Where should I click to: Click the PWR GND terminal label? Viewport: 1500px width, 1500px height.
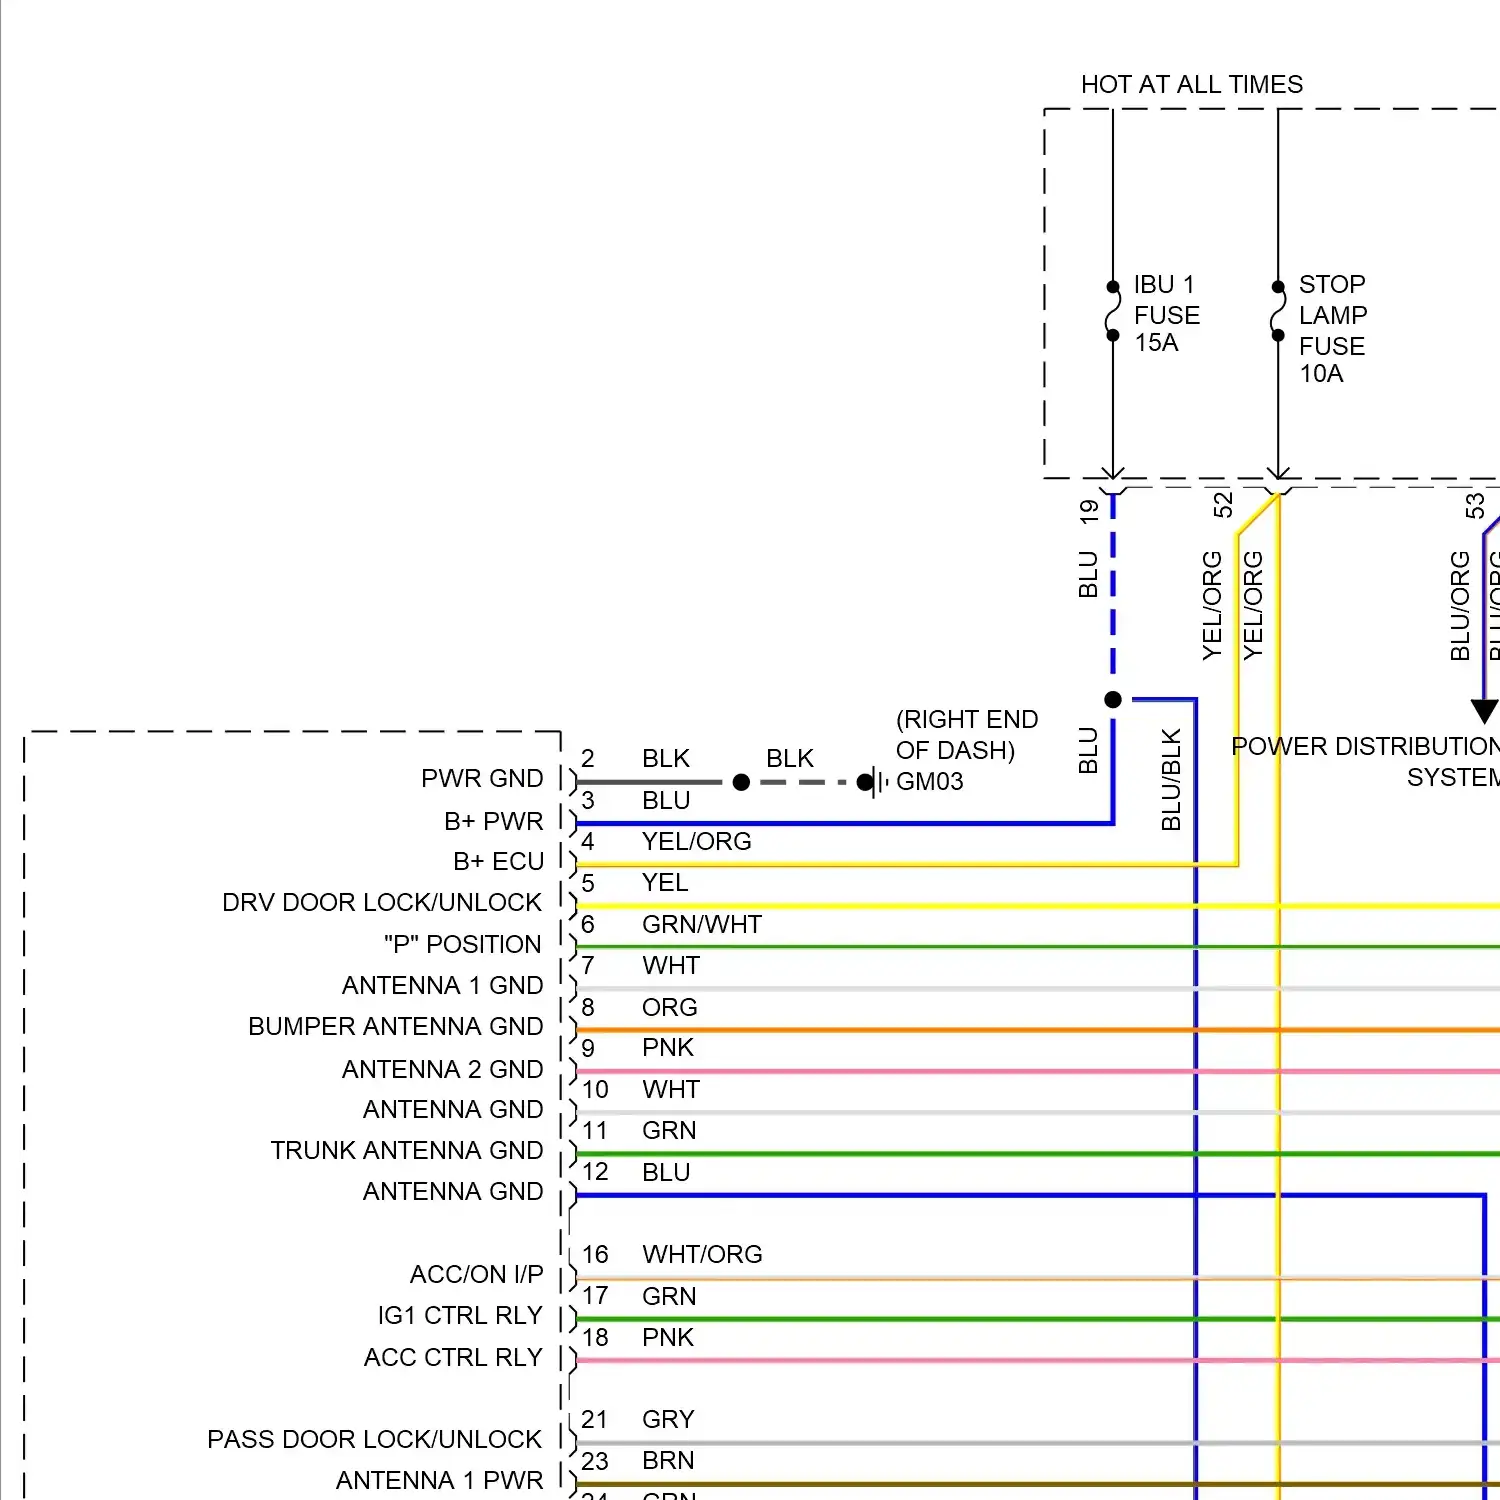tap(482, 779)
